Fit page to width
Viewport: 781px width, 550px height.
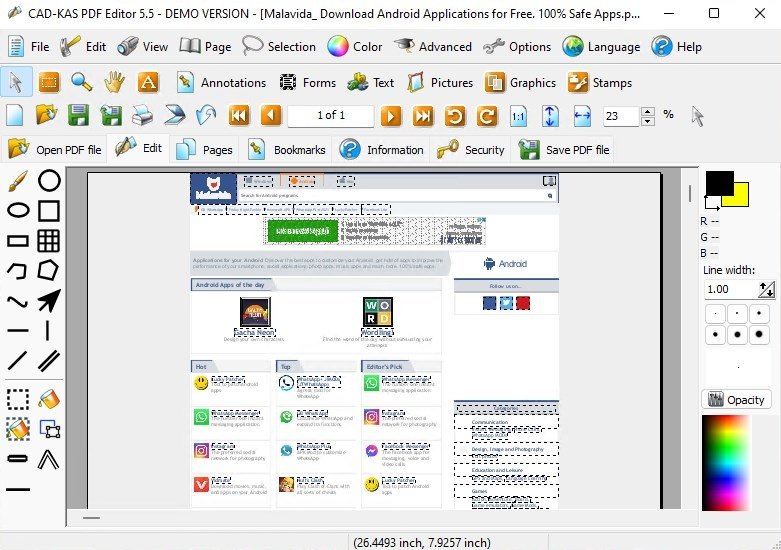(x=582, y=116)
